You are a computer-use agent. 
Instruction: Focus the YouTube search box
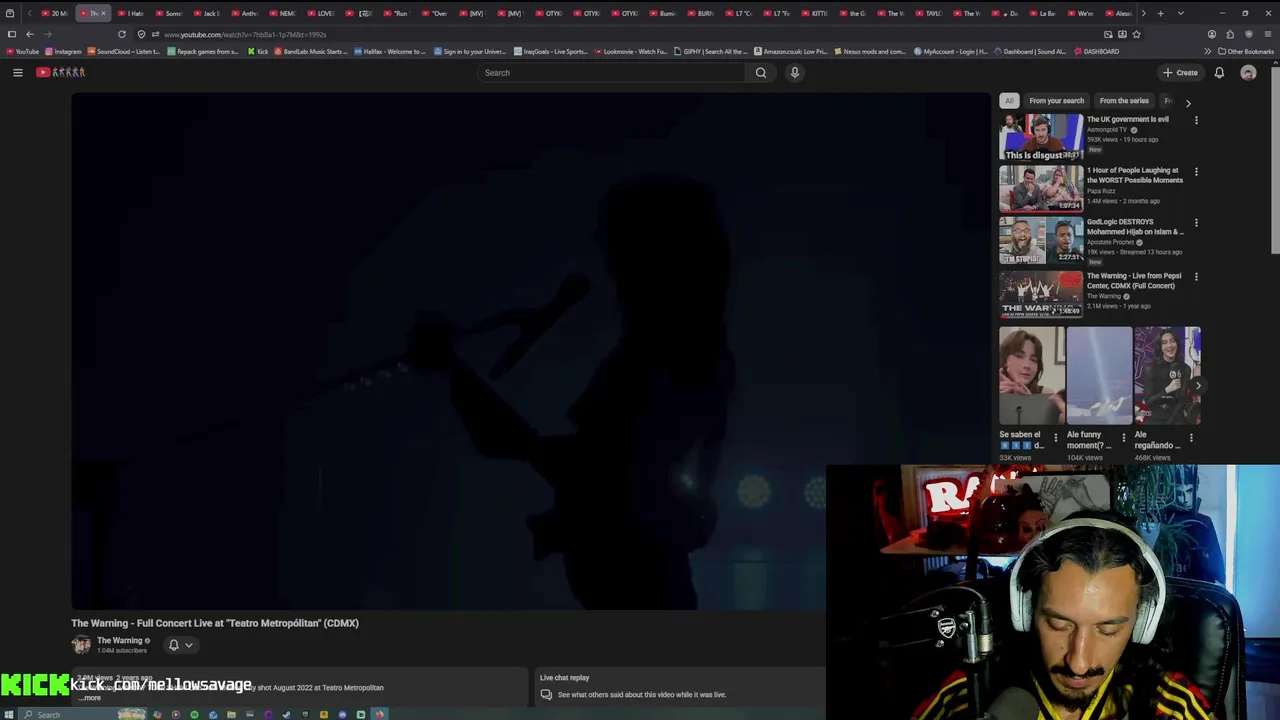tap(611, 72)
